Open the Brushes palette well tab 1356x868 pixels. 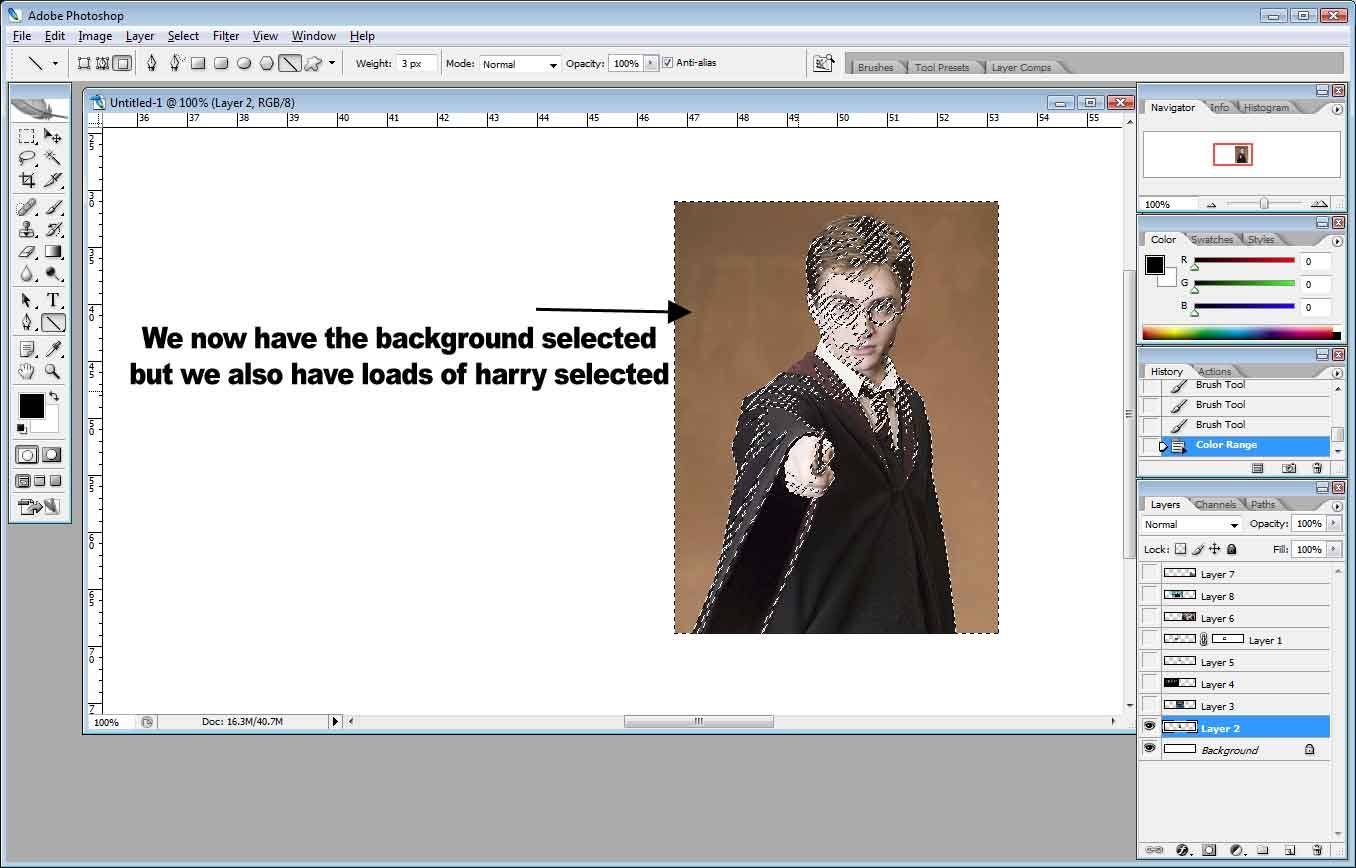[875, 68]
